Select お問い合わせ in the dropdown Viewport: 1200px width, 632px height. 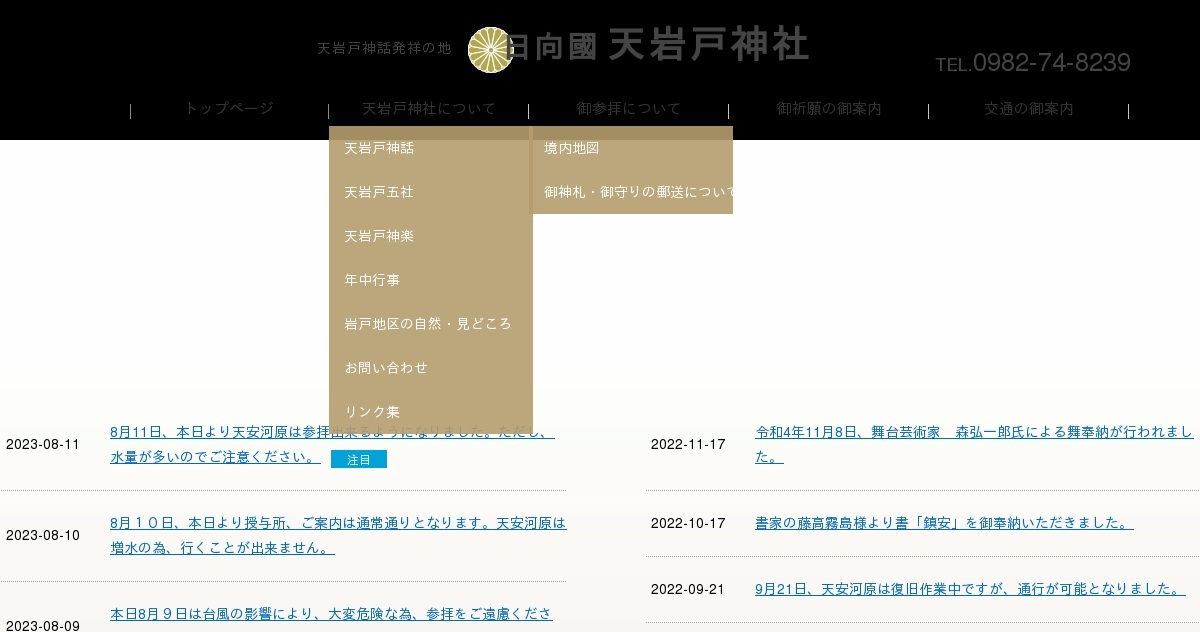[x=387, y=368]
